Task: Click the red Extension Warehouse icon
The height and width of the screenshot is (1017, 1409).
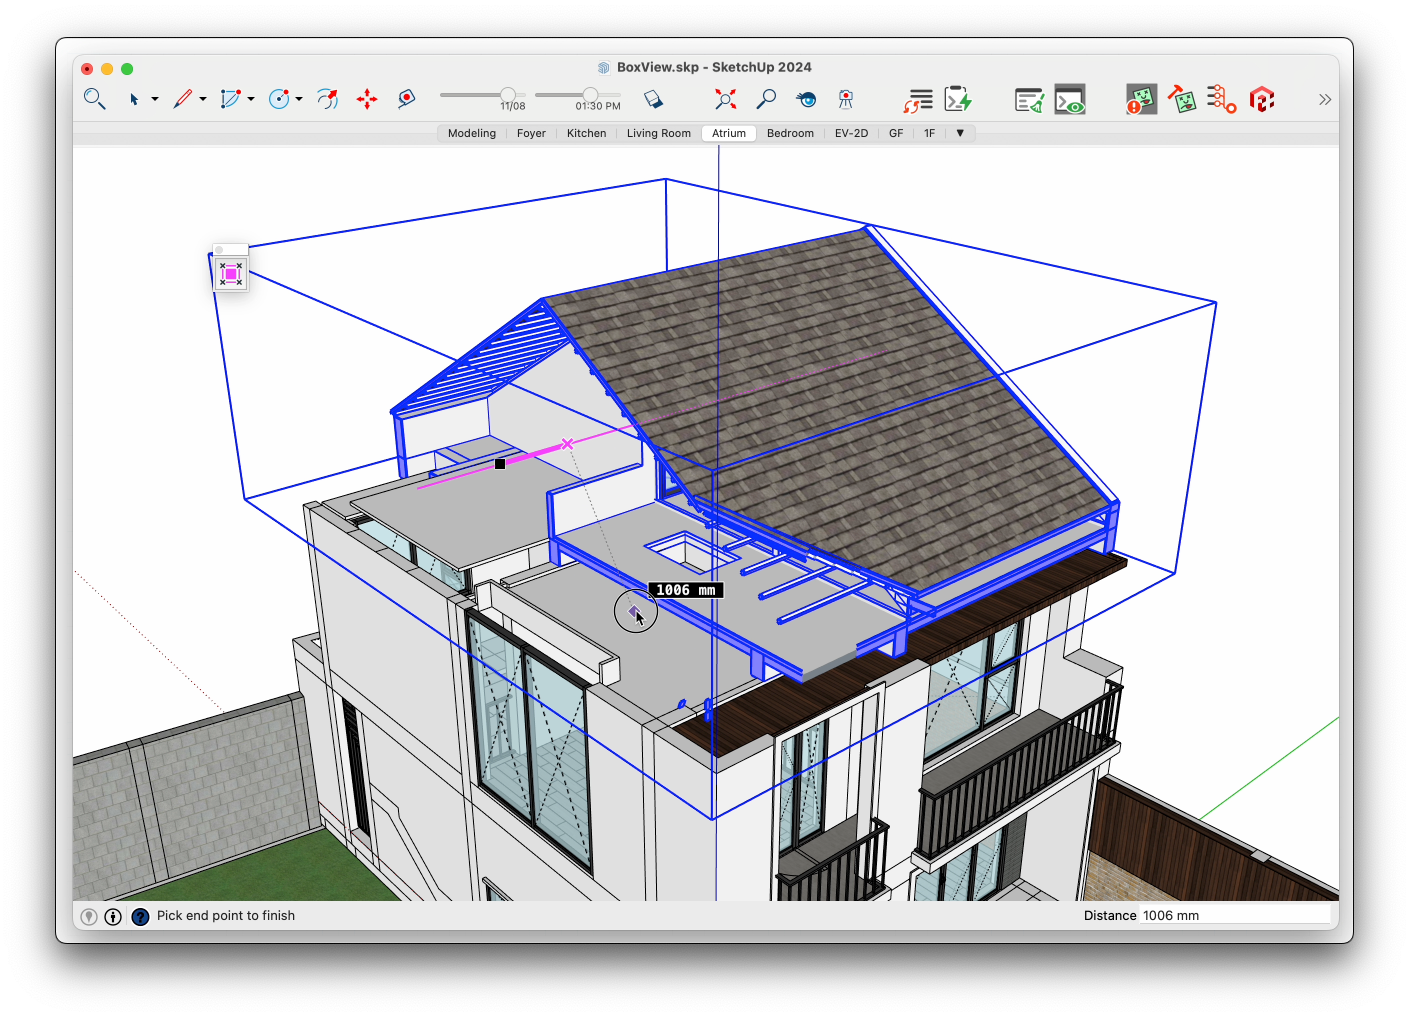Action: (x=1262, y=99)
